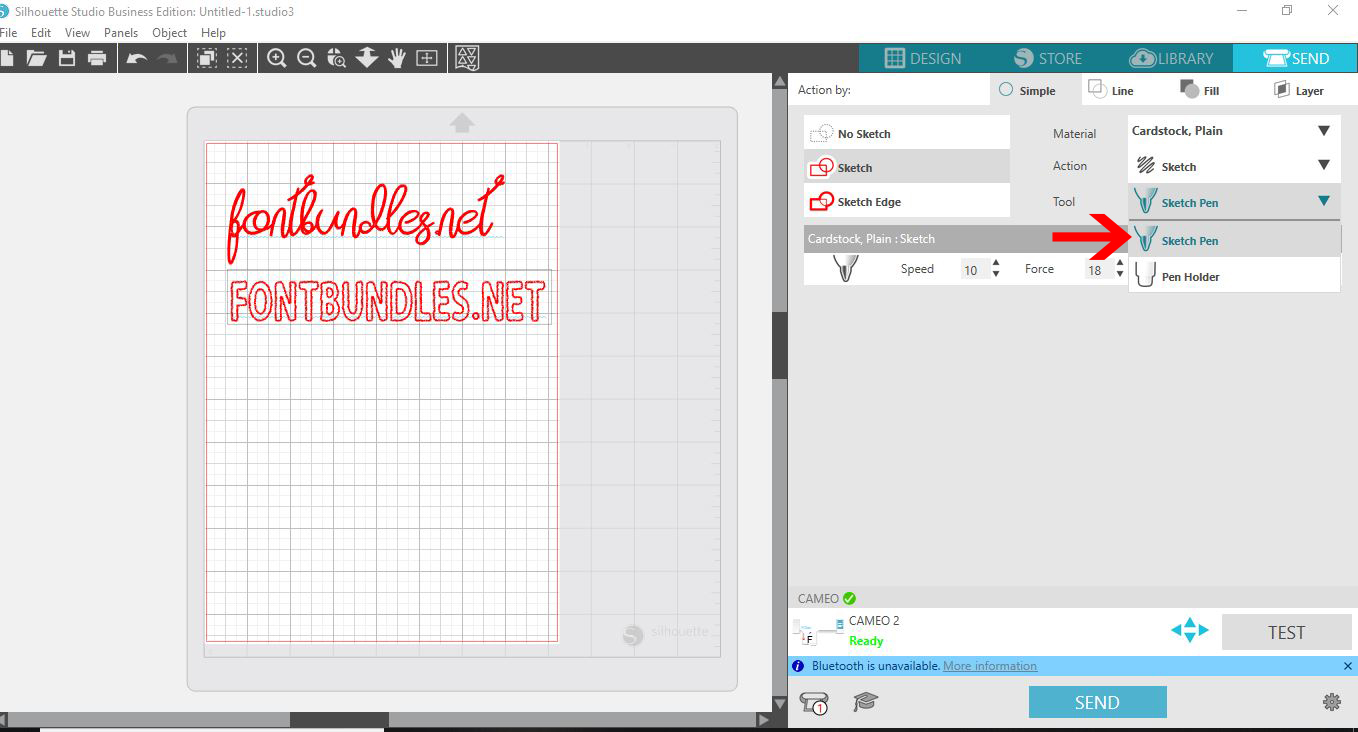The height and width of the screenshot is (732, 1358).
Task: Open the graduation cap tutorial icon
Action: click(x=866, y=702)
